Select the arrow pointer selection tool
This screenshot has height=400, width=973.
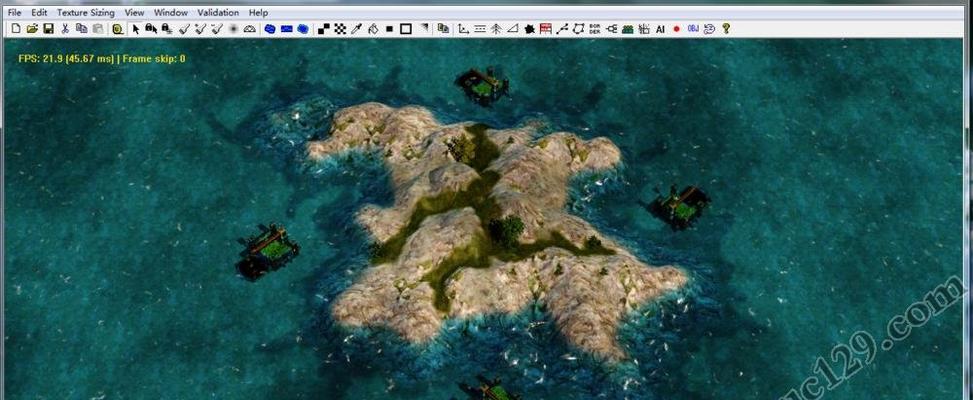pos(136,29)
